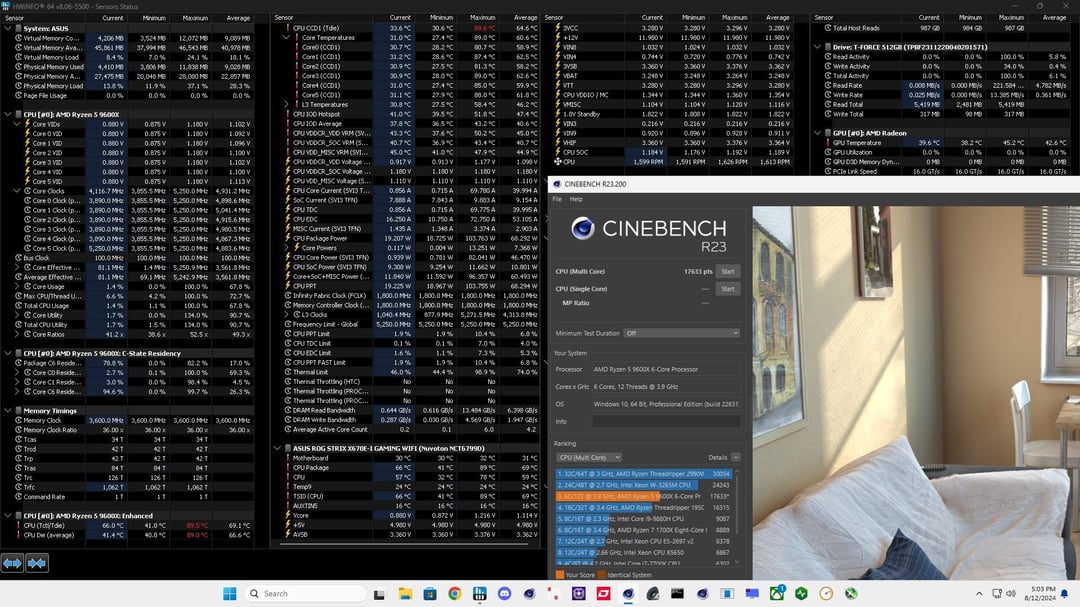
Task: Open the CPU (Multi Core) ranking dropdown
Action: pos(589,457)
